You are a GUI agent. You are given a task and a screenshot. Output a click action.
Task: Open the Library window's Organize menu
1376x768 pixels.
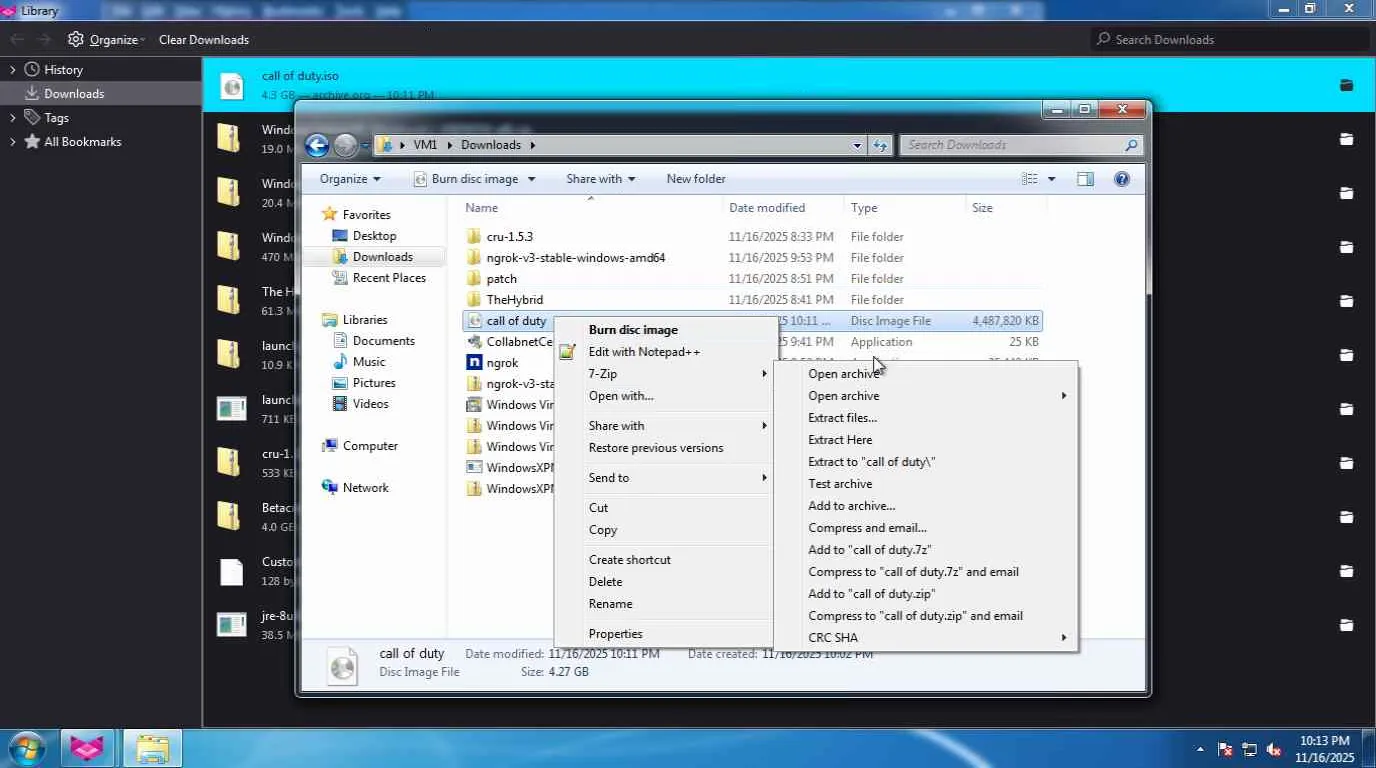tap(107, 39)
